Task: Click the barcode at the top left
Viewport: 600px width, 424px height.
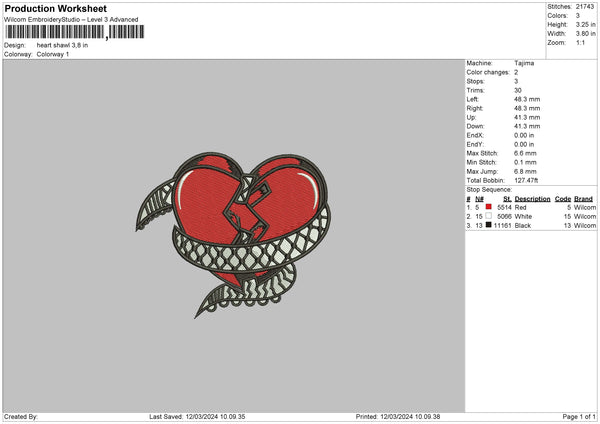Action: point(75,32)
